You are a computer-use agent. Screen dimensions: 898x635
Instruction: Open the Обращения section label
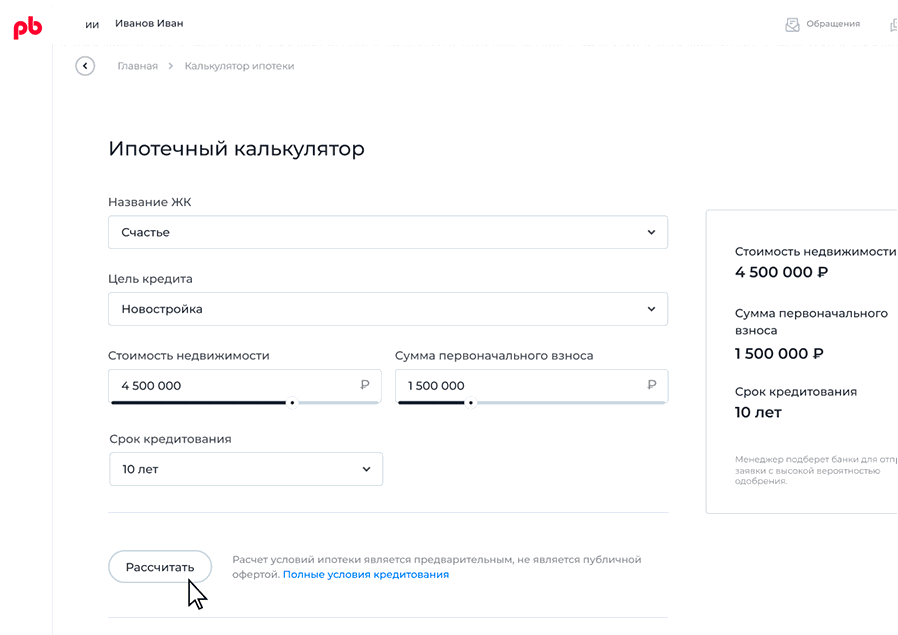833,24
